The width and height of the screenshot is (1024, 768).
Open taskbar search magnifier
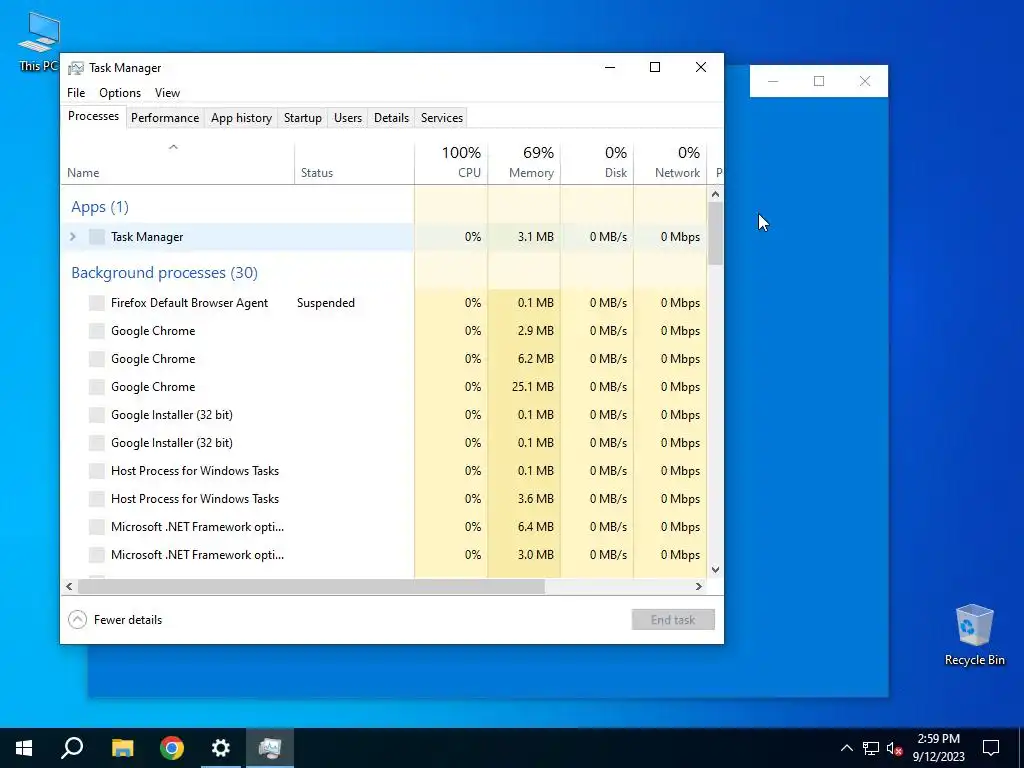(x=72, y=748)
